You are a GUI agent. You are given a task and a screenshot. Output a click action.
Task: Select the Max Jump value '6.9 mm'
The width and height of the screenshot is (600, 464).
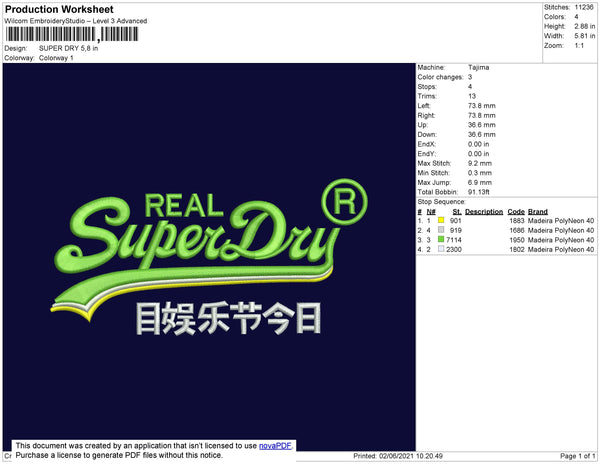[480, 182]
